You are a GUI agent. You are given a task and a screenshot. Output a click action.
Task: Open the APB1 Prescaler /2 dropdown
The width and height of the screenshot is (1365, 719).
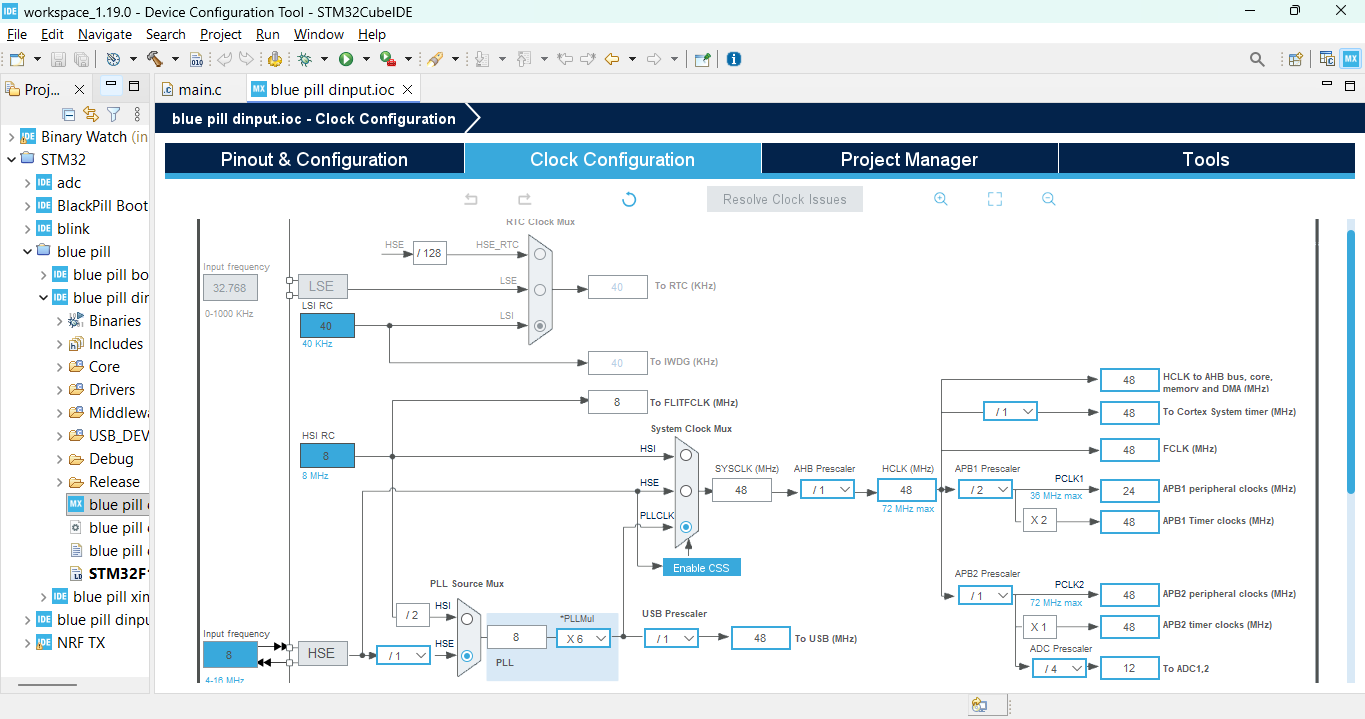point(985,490)
